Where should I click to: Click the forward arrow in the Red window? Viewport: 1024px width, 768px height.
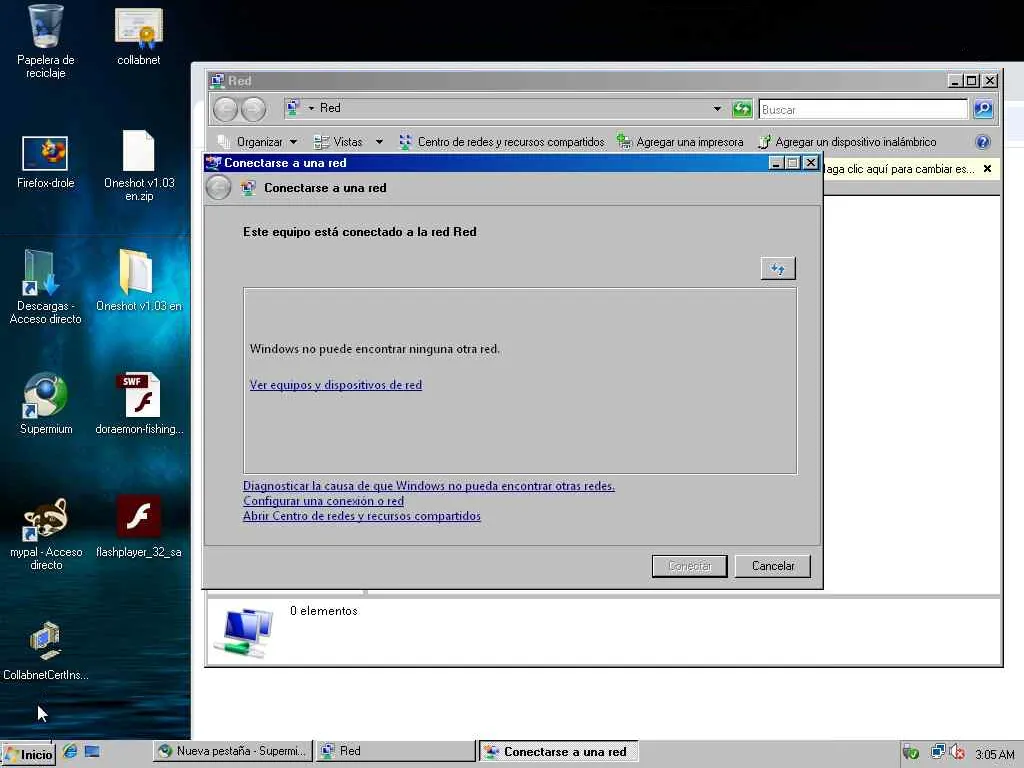(253, 109)
